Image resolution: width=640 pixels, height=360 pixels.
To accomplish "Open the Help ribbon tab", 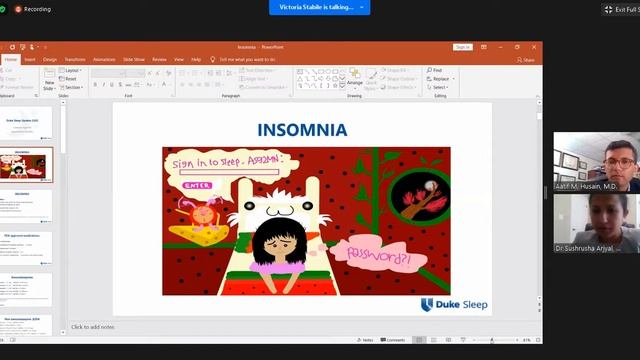I will tap(196, 60).
